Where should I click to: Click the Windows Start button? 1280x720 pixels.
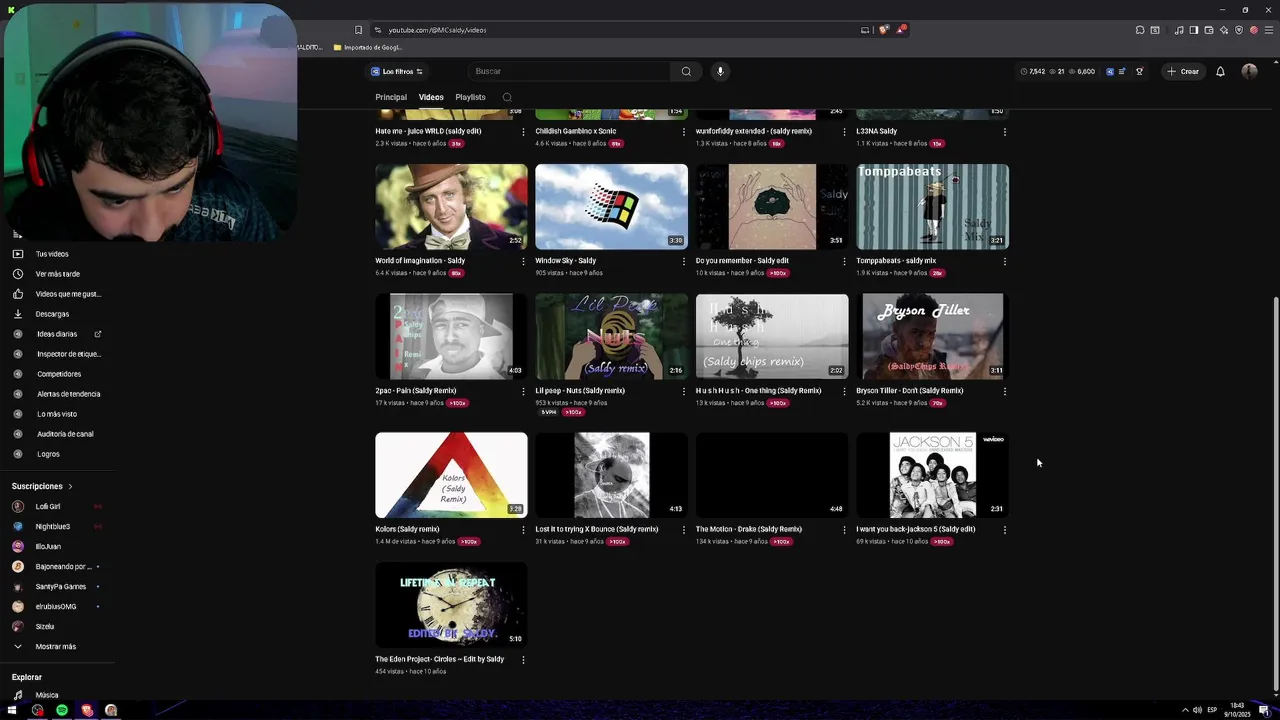coord(12,710)
